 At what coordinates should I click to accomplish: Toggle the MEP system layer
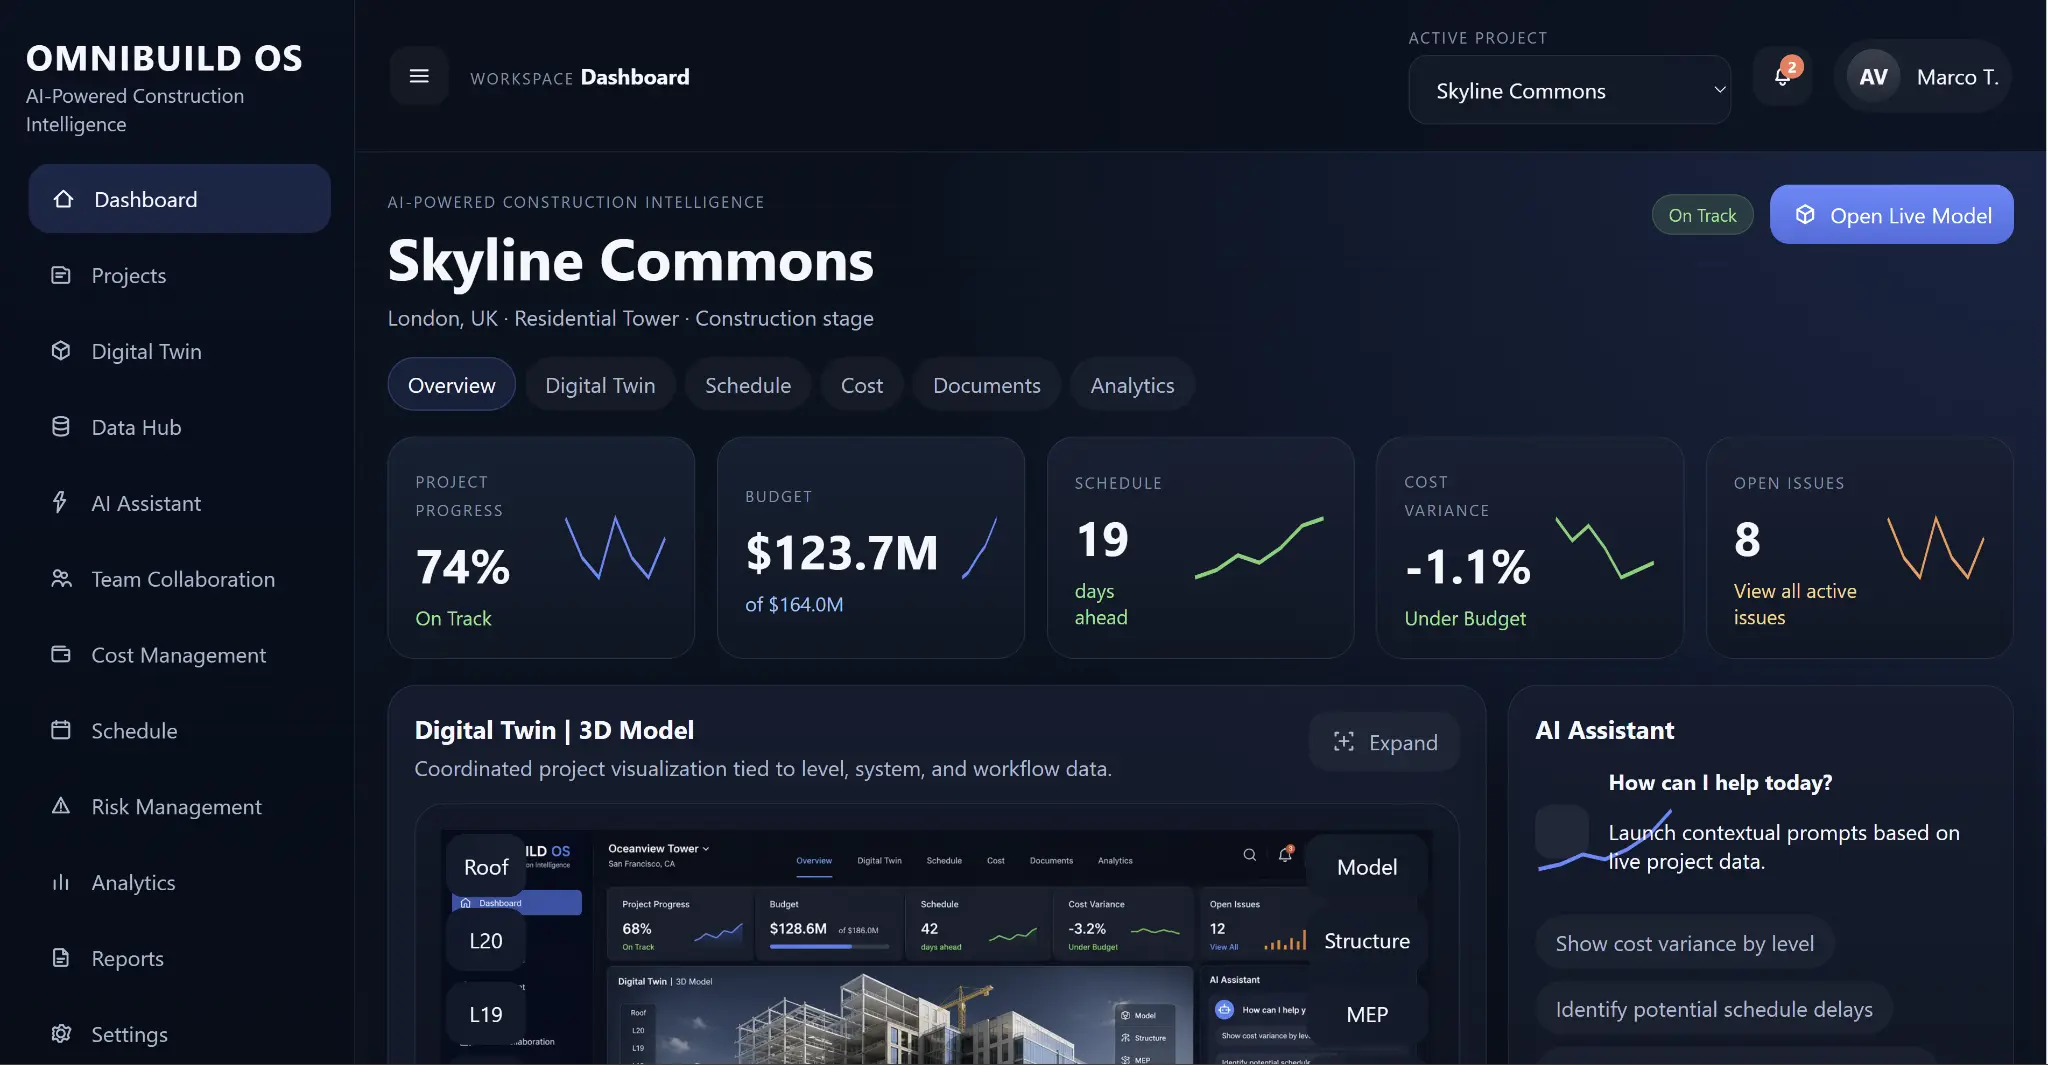(x=1367, y=1014)
